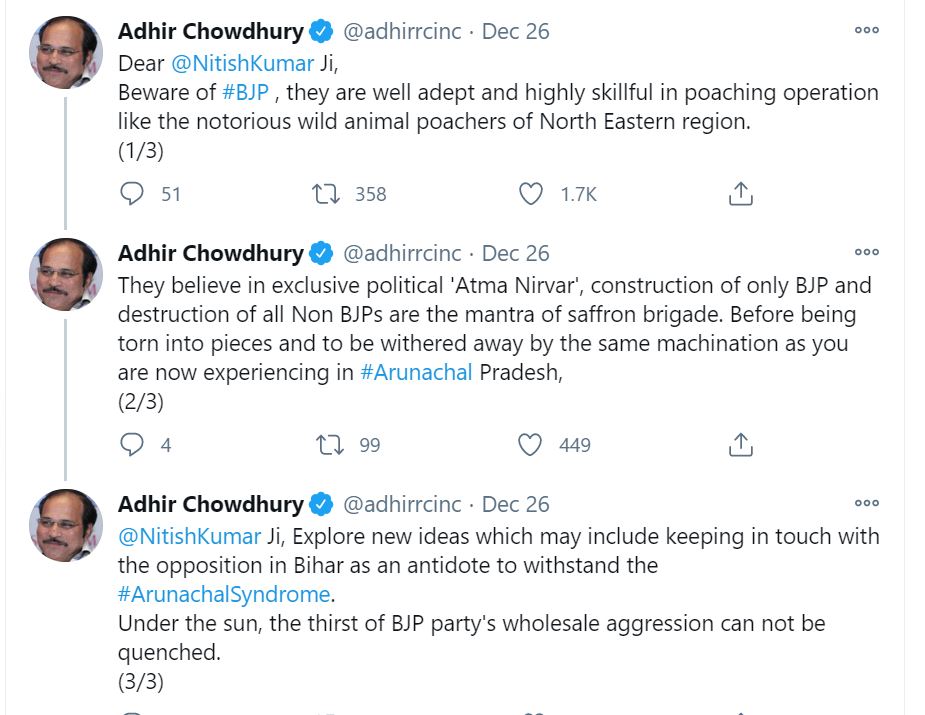
Task: Reply to the first tweet (1/3)
Action: (x=132, y=194)
